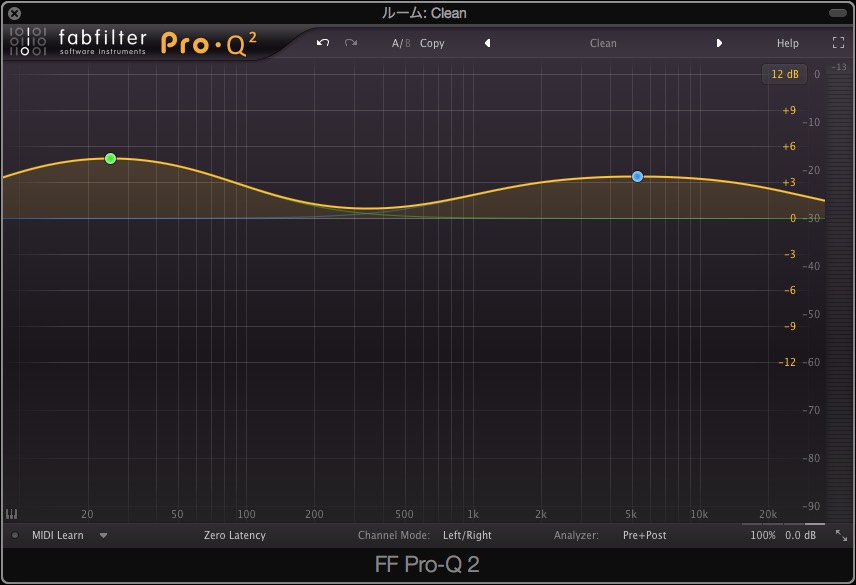Screen dimensions: 856x585
Task: Go to previous preset arrow
Action: (488, 43)
